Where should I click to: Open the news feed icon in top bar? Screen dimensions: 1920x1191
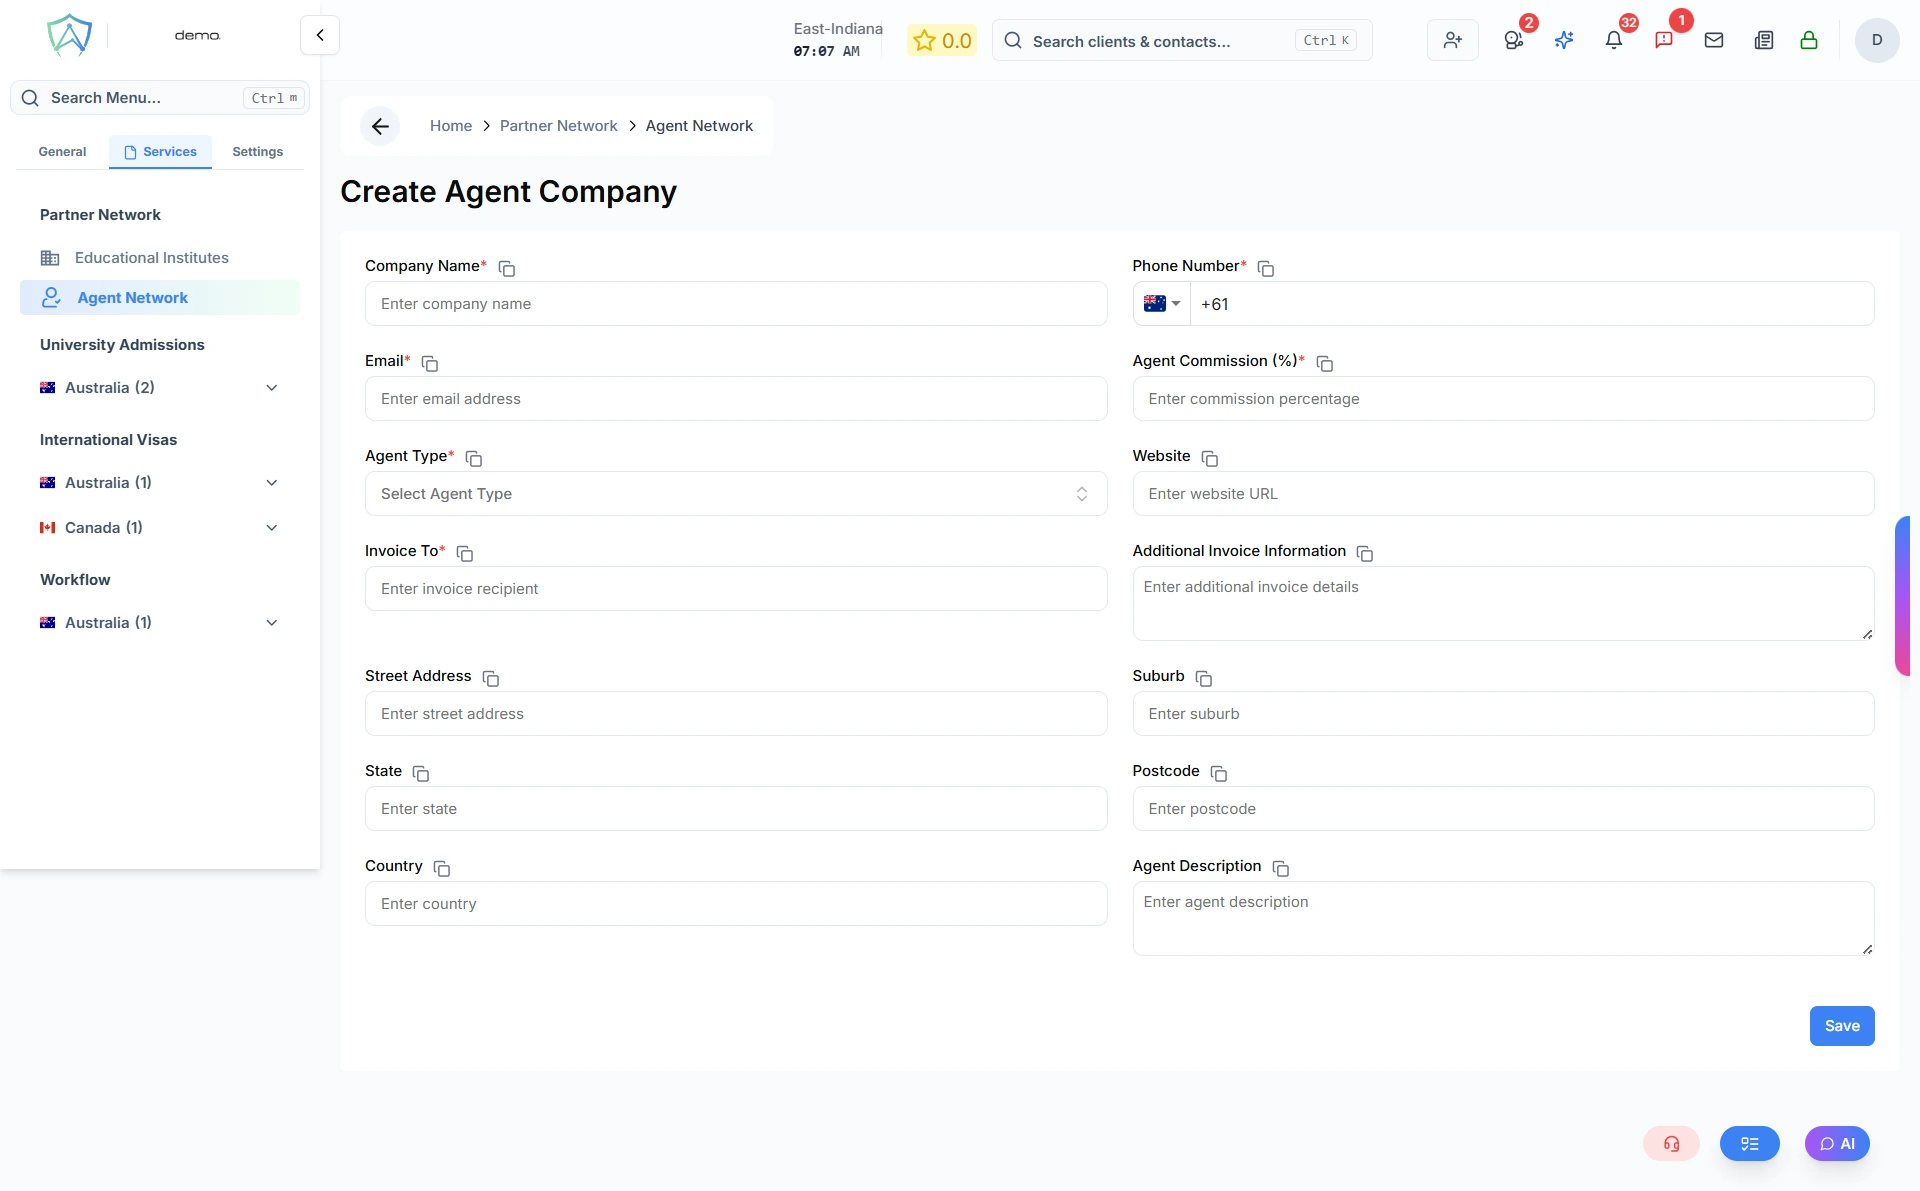[x=1763, y=40]
